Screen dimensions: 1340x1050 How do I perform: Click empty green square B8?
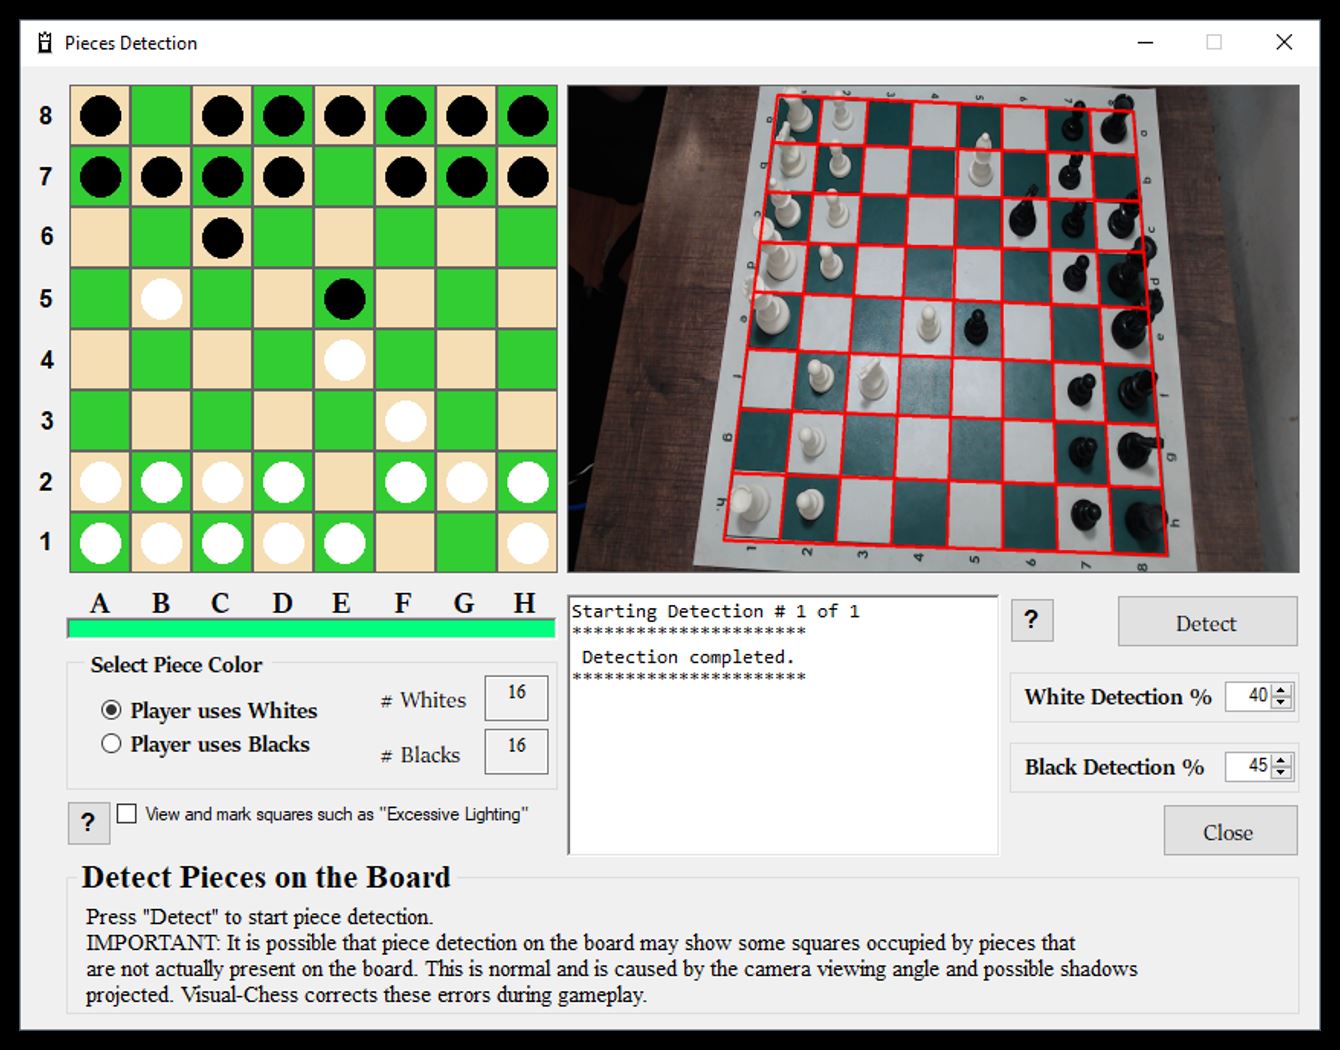point(161,116)
